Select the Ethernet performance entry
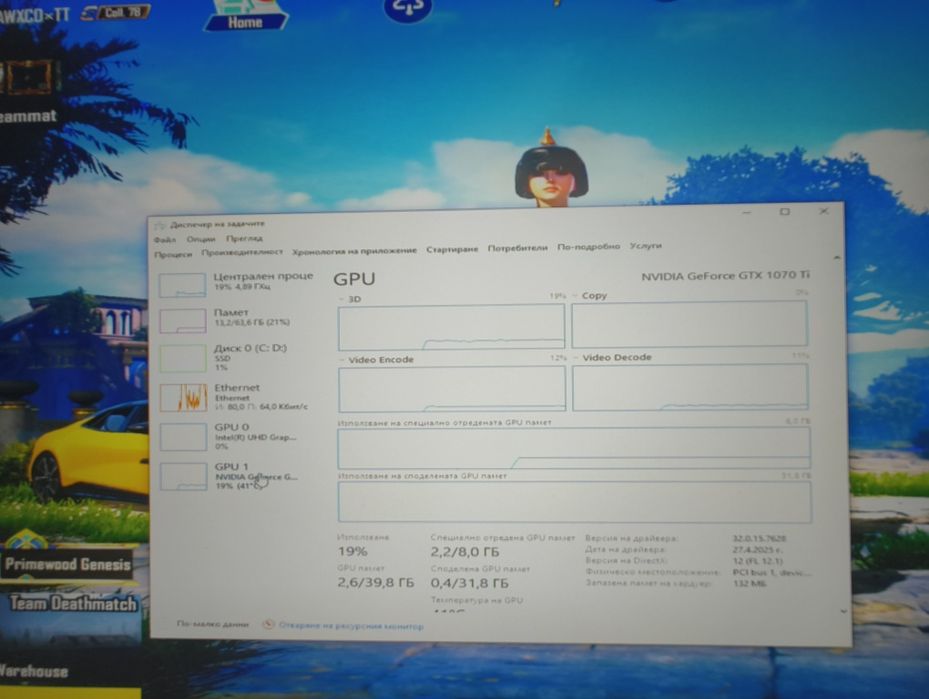 (x=237, y=396)
